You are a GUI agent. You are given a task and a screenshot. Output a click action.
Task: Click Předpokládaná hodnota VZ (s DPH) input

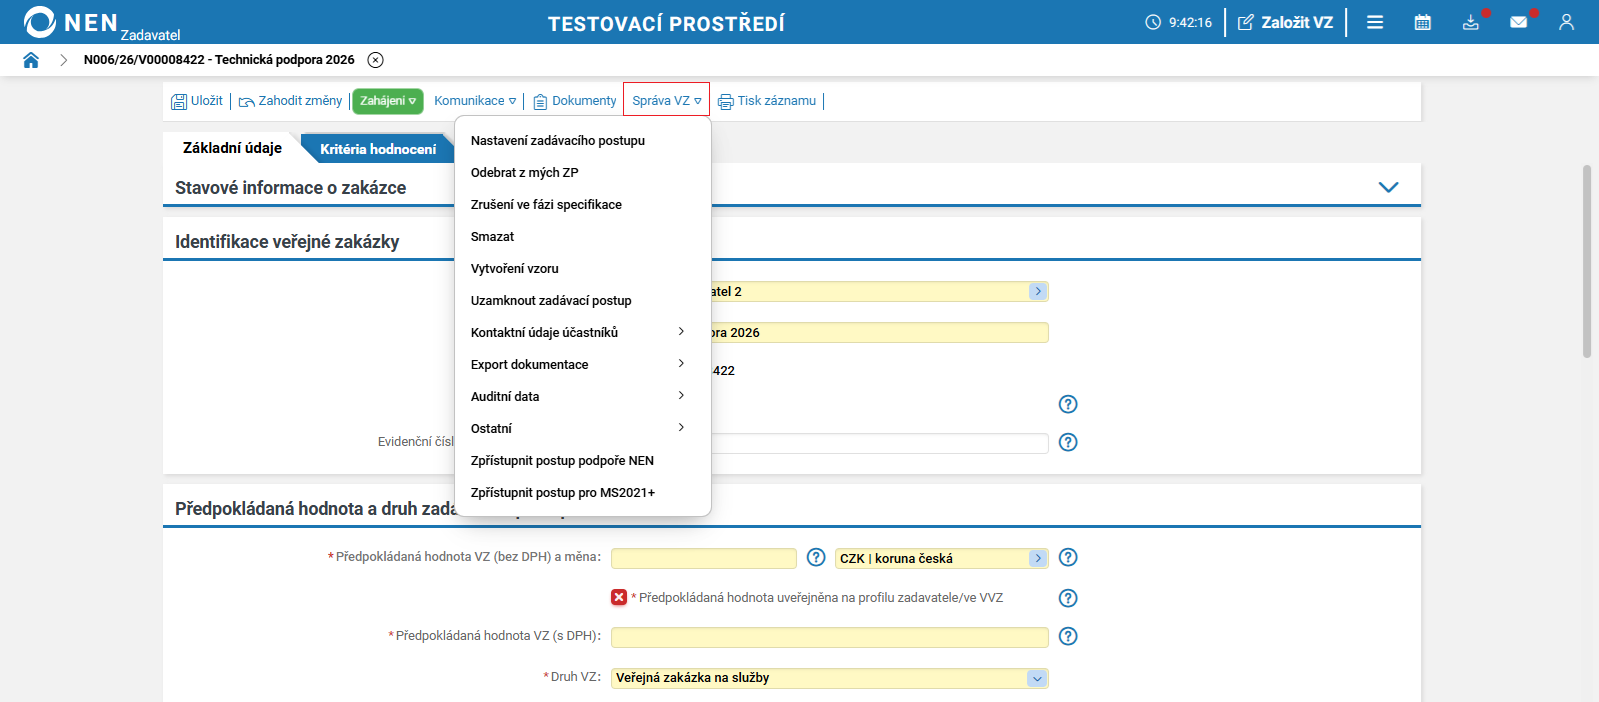tap(830, 637)
